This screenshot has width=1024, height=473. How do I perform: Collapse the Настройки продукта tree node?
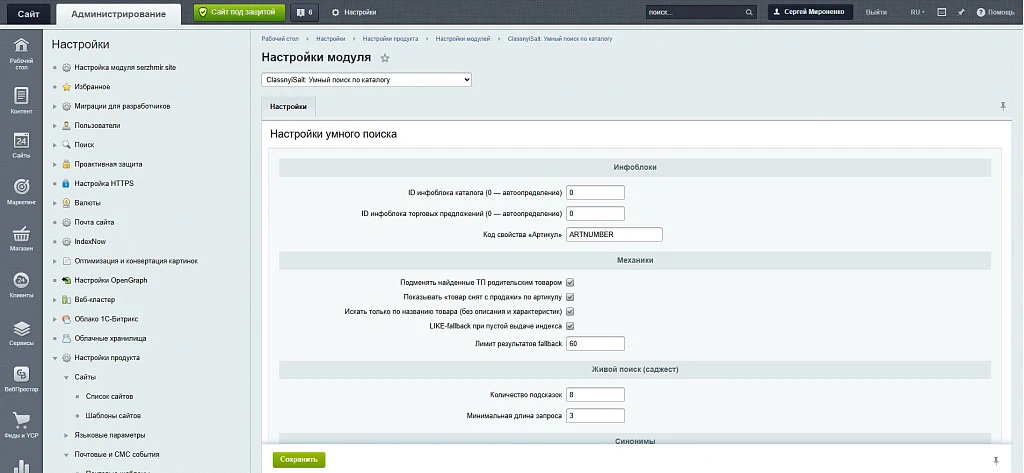coord(56,358)
